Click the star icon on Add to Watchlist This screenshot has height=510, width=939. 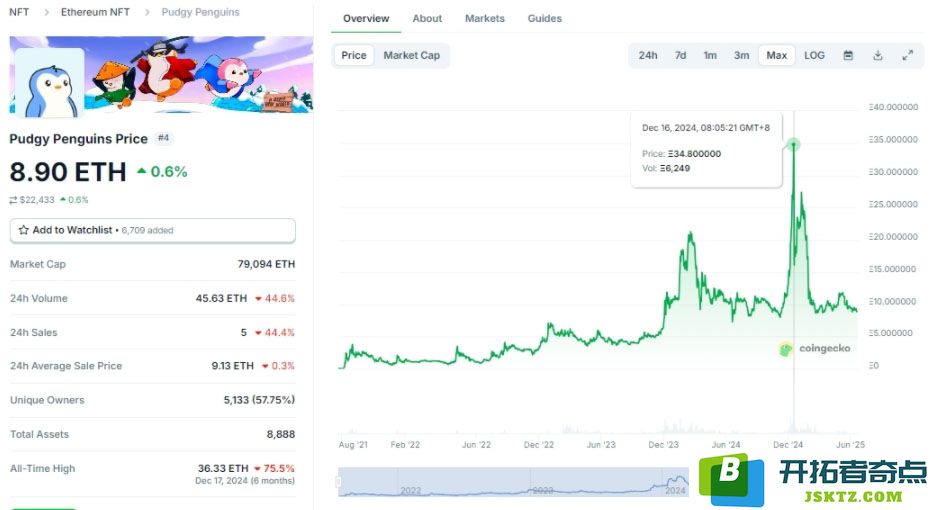pyautogui.click(x=23, y=230)
